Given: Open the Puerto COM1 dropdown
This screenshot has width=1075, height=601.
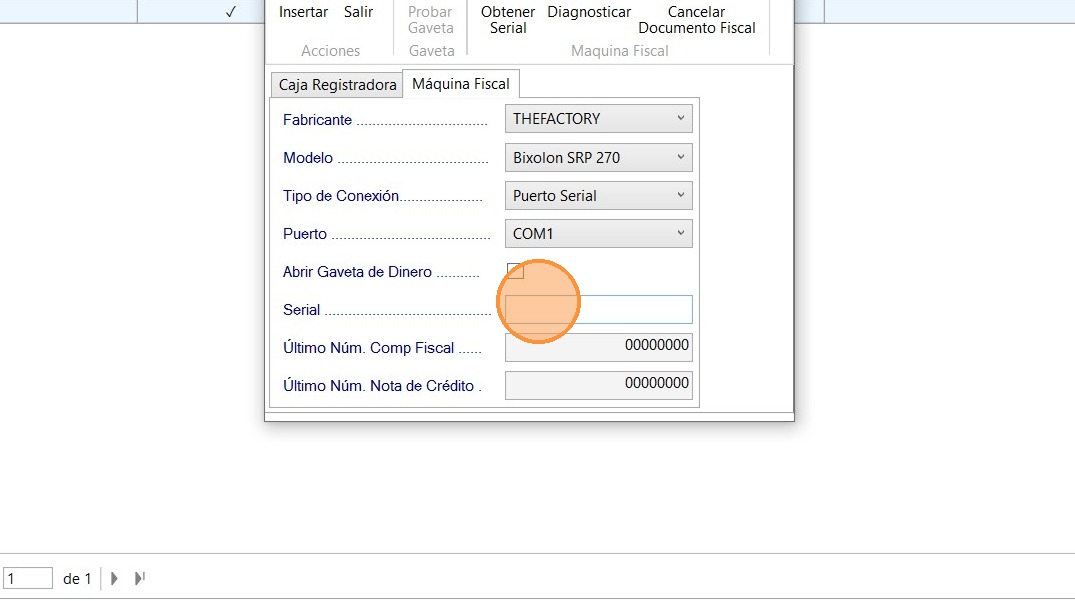Looking at the screenshot, I should click(x=599, y=234).
